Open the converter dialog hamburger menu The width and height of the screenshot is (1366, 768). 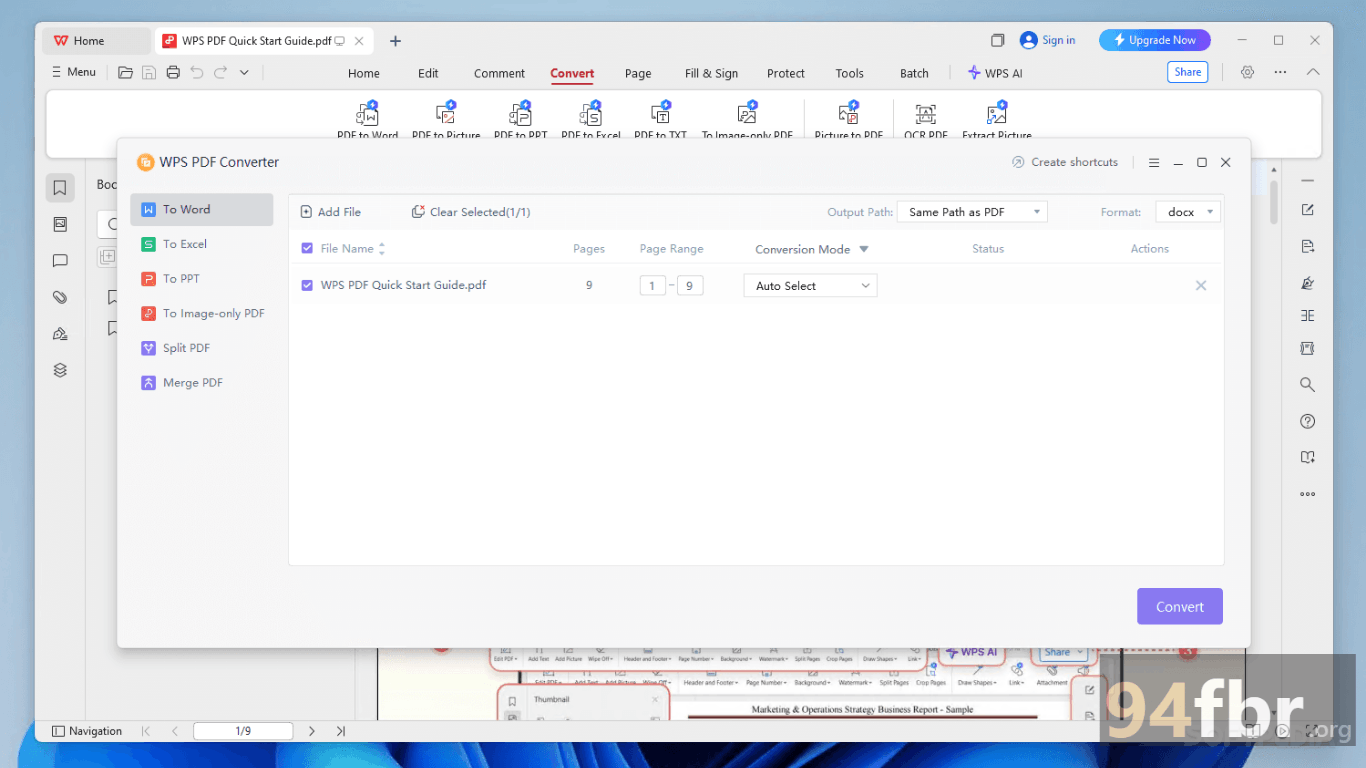pos(1154,162)
